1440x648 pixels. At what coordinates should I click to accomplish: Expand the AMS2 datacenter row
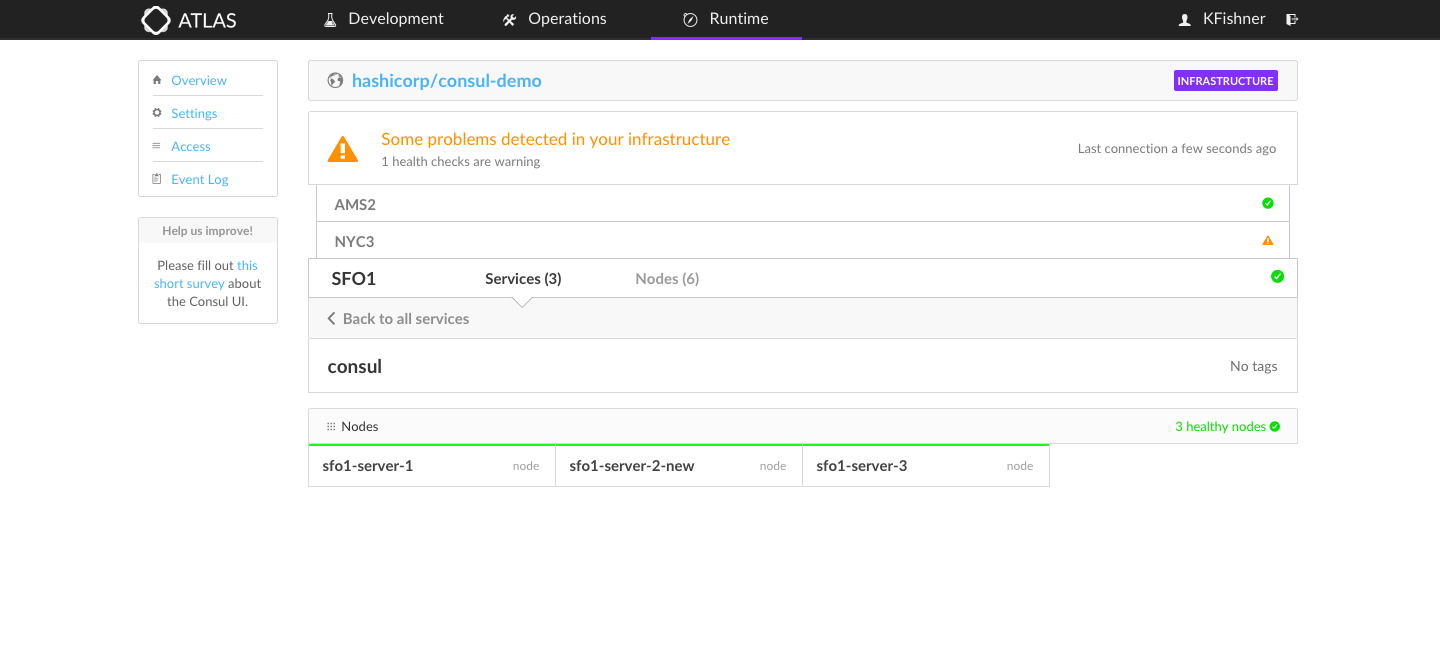click(355, 204)
